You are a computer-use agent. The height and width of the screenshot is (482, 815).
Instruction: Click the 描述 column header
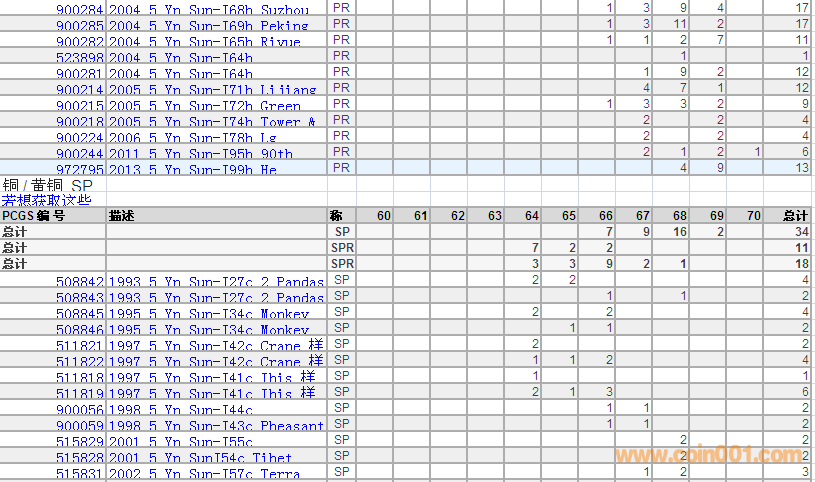coord(122,216)
